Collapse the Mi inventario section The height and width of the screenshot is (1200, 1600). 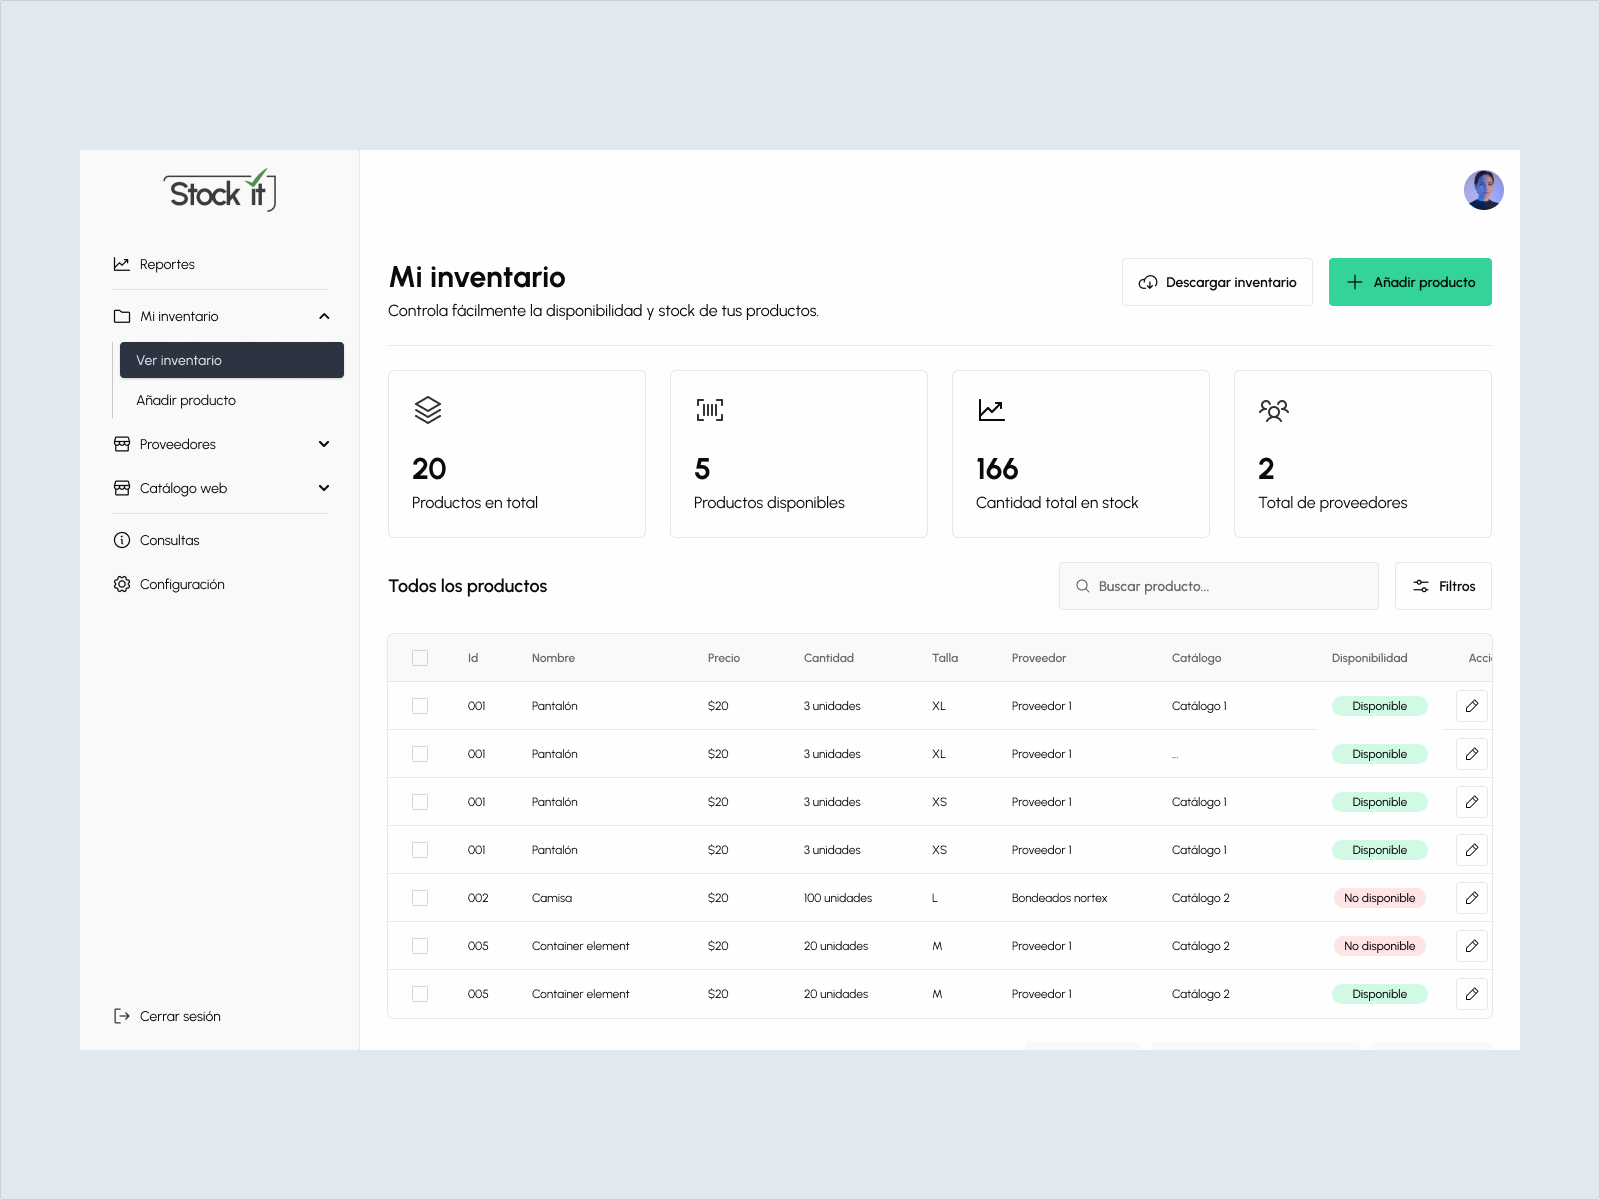(324, 316)
